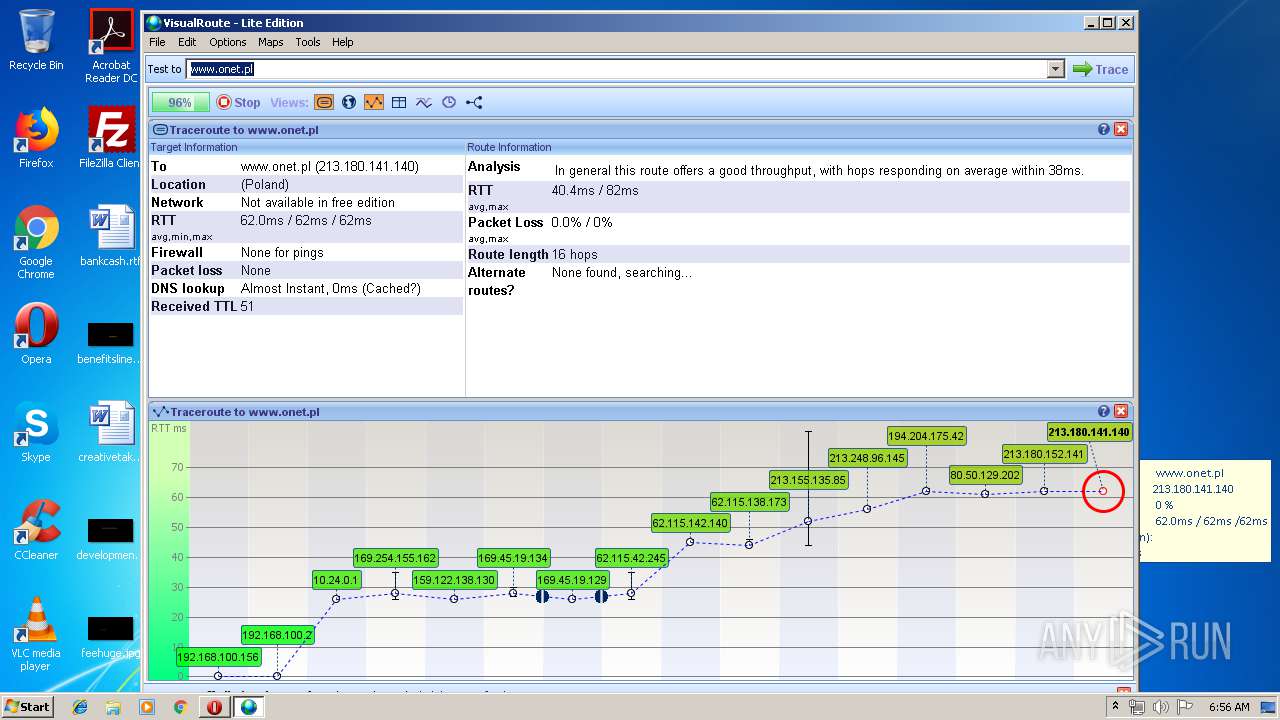Click the 62.115.142.140 hop label
This screenshot has width=1280, height=720.
tap(690, 522)
